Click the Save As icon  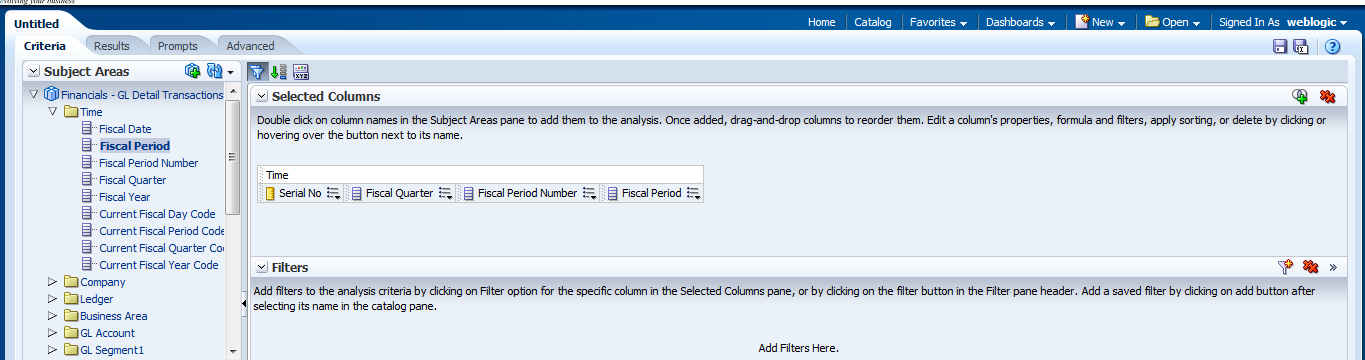click(1301, 46)
